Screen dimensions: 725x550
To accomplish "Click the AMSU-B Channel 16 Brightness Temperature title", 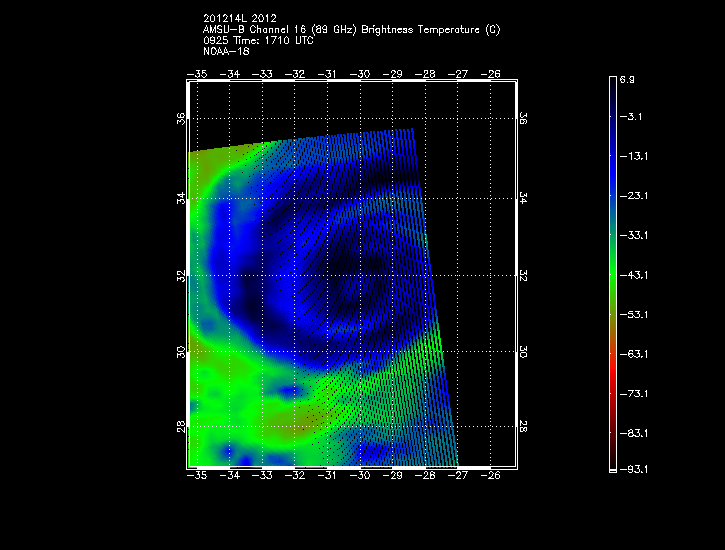I will click(x=351, y=30).
